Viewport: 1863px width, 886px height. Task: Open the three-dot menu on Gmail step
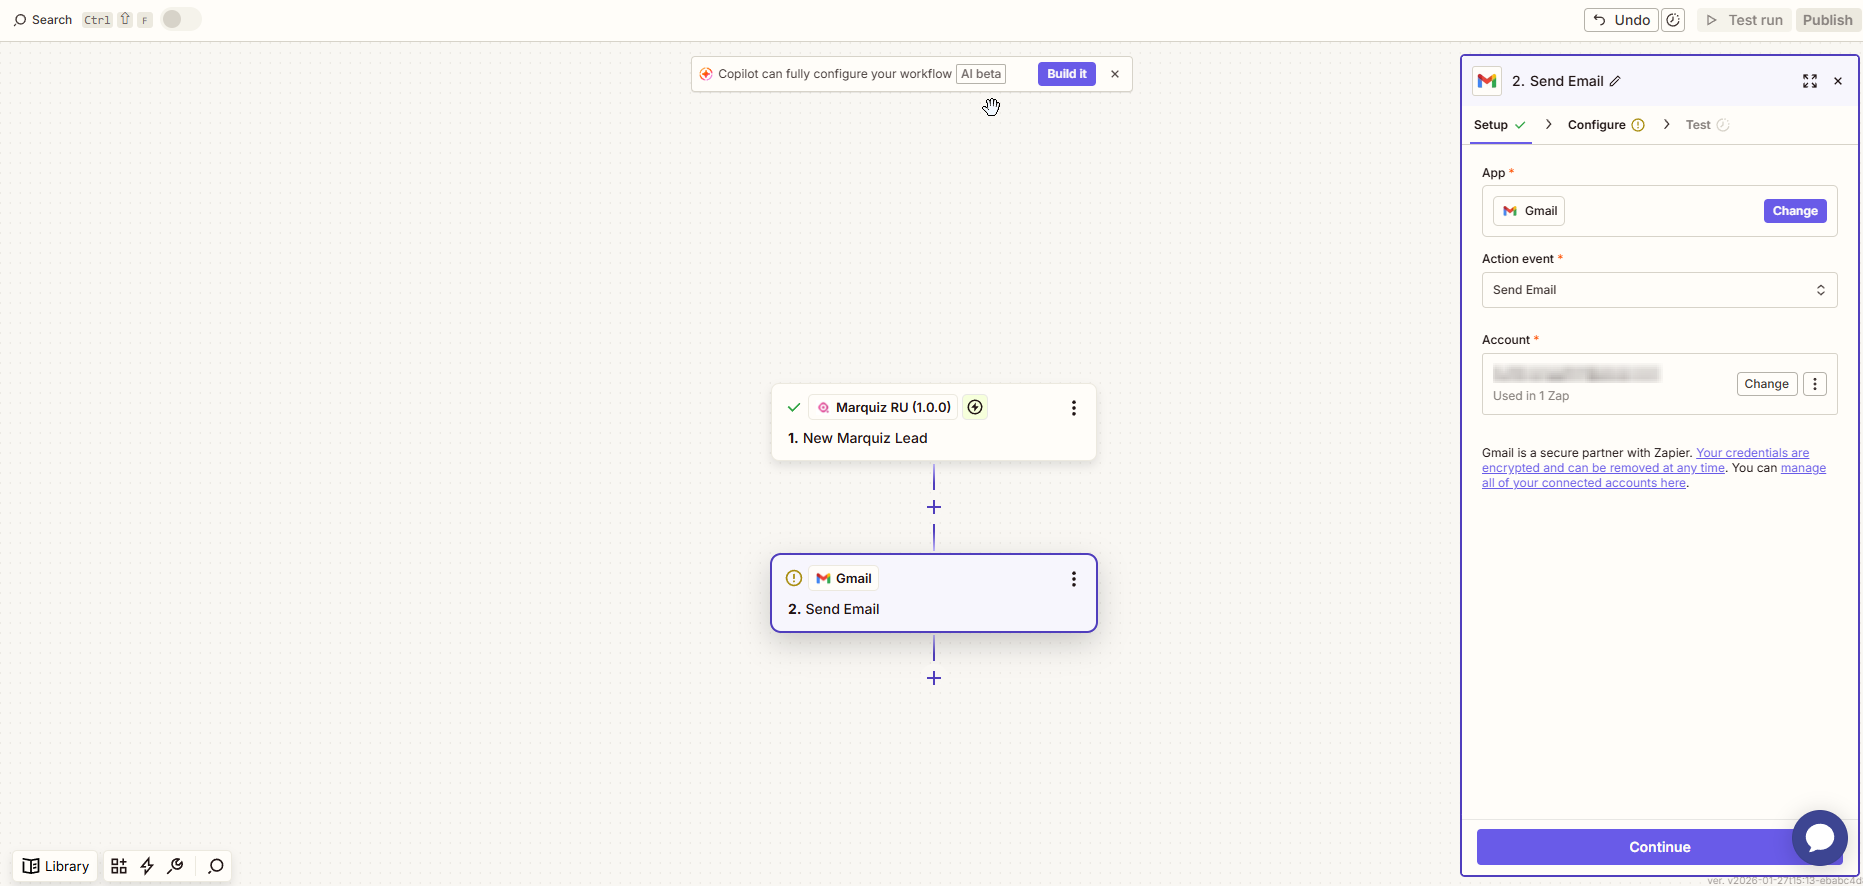pyautogui.click(x=1074, y=579)
